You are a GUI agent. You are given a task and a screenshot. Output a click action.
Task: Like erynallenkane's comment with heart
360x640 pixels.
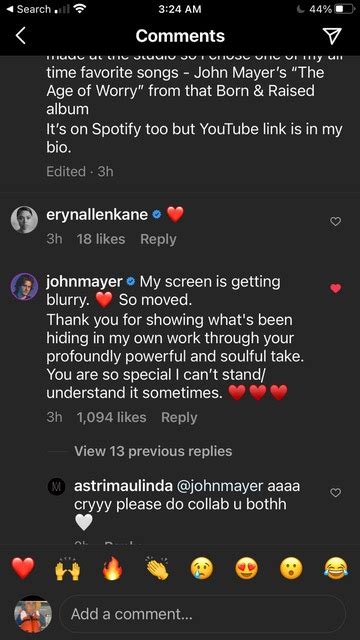click(335, 222)
